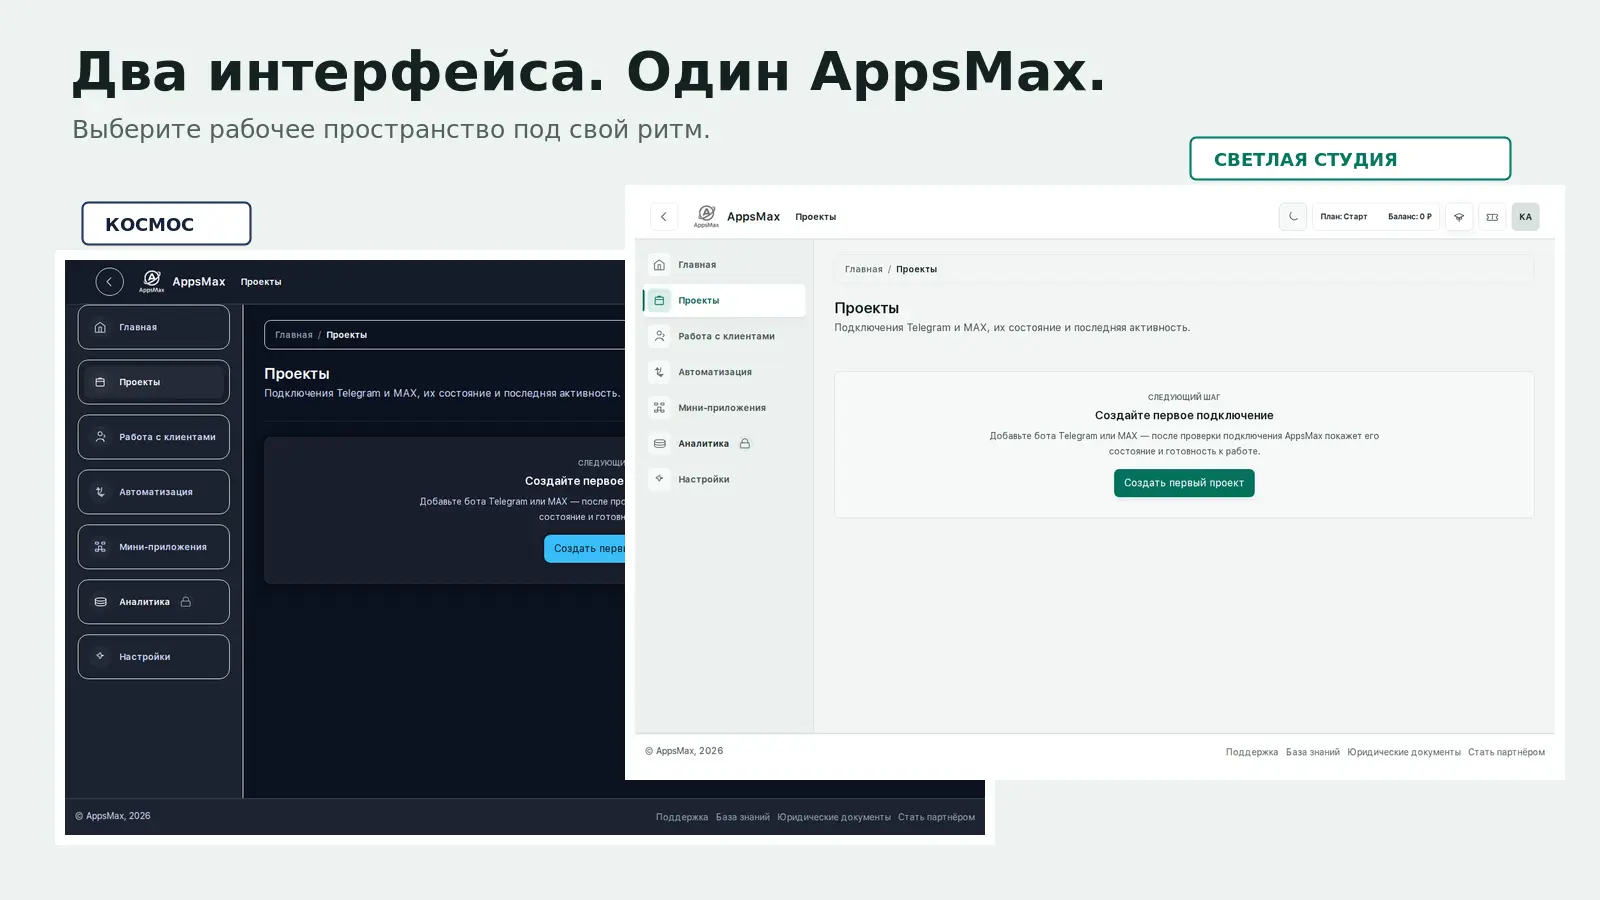The height and width of the screenshot is (900, 1600).
Task: Click Баланс: 0 Р in light header
Action: click(1409, 217)
